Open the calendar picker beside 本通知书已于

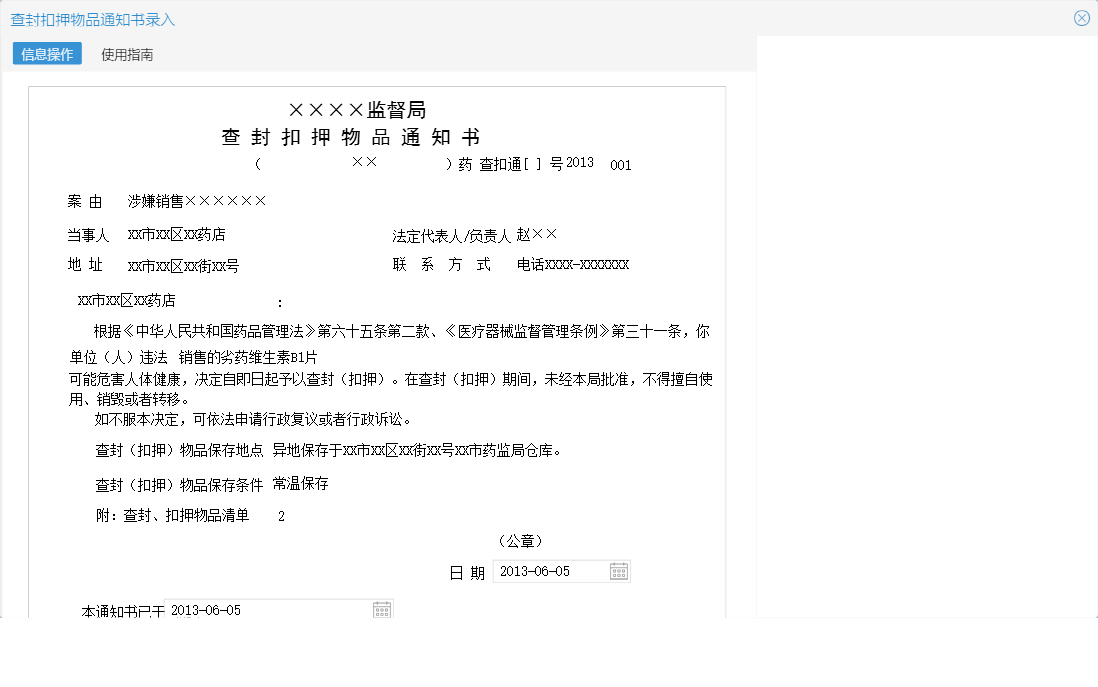click(382, 607)
